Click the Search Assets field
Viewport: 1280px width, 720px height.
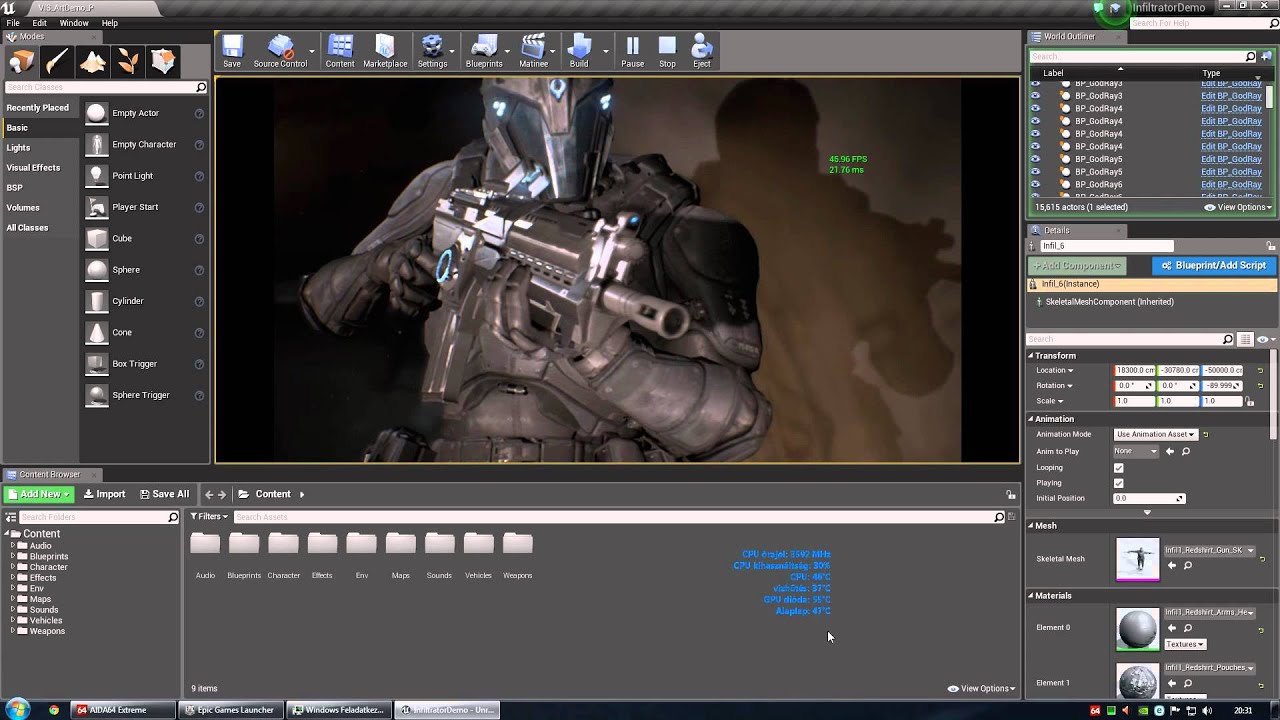(619, 517)
